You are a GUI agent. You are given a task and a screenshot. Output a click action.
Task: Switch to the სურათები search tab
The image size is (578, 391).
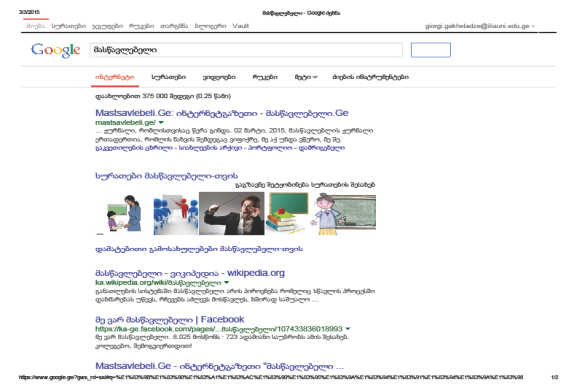coord(168,77)
